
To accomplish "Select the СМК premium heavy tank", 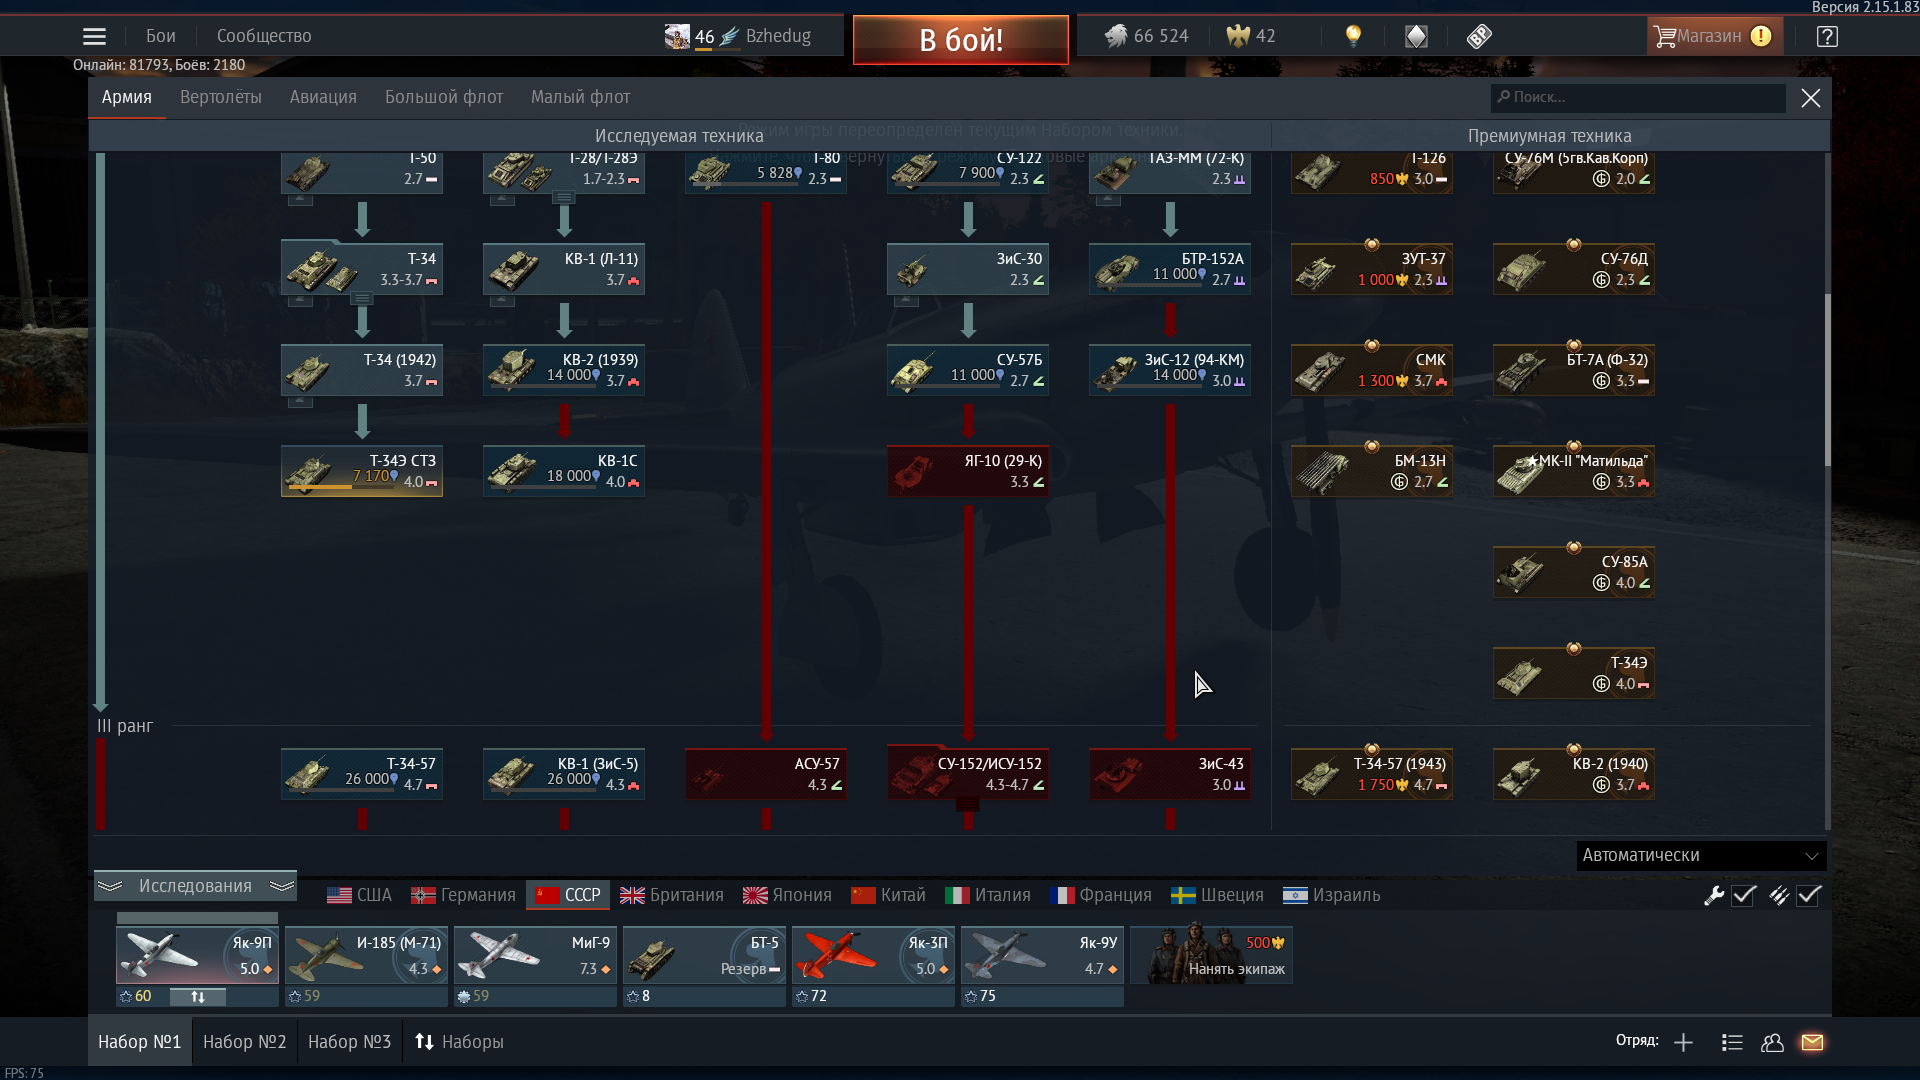I will tap(1372, 370).
